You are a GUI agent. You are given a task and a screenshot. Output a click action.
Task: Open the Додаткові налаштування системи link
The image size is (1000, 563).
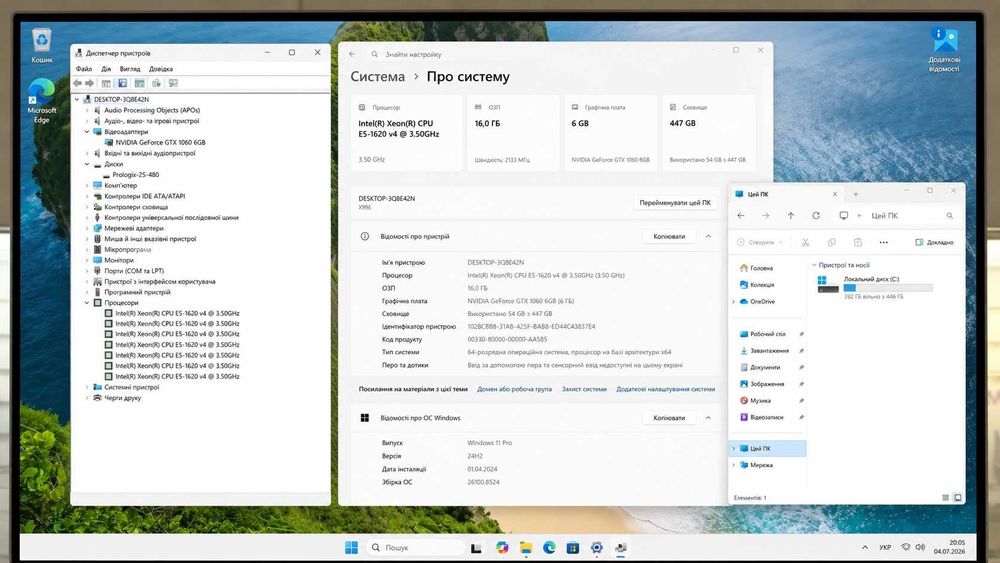(x=665, y=389)
